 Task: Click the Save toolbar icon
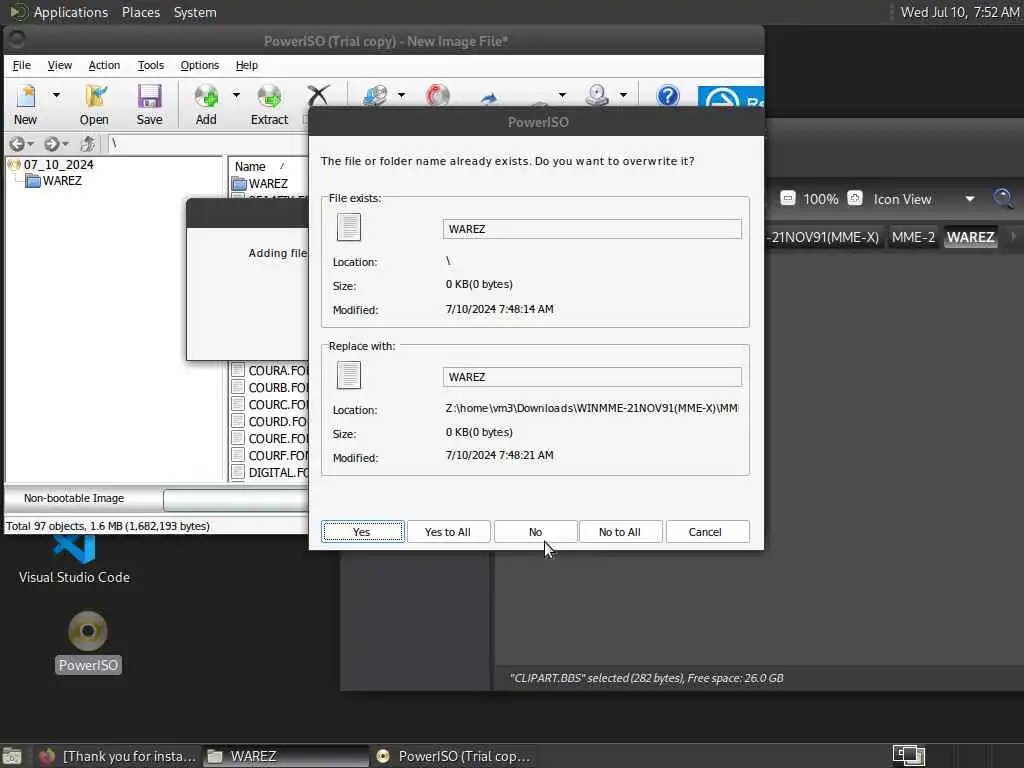(150, 104)
